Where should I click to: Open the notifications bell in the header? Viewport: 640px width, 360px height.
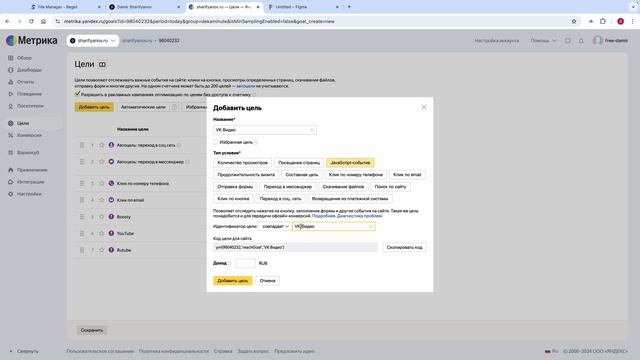[x=581, y=41]
